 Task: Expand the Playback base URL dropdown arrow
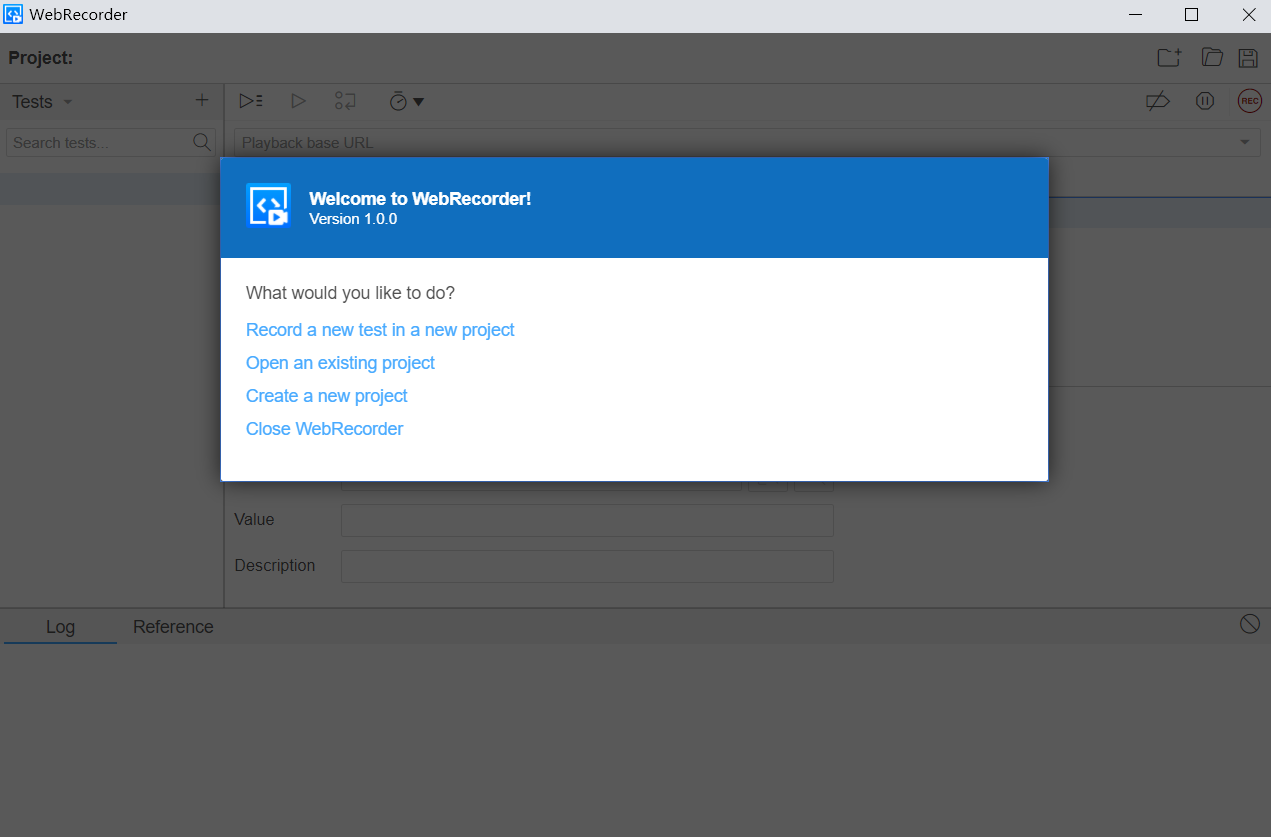1245,143
